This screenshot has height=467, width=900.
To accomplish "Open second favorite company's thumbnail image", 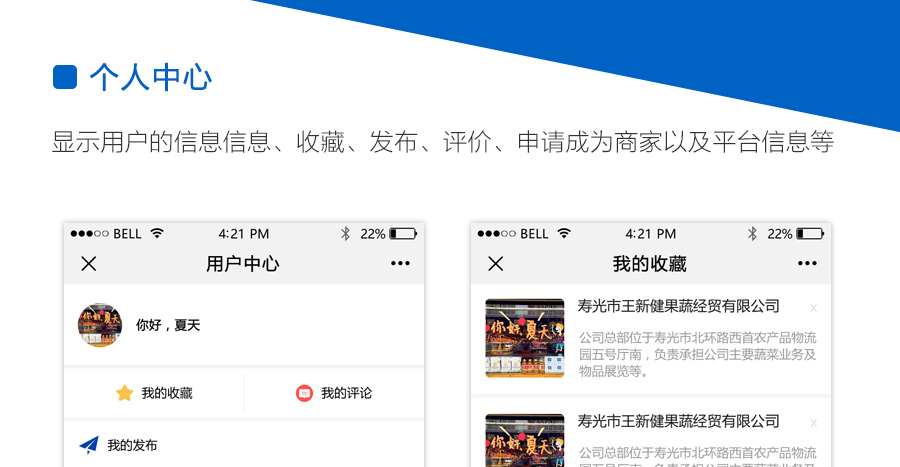I will coord(524,440).
